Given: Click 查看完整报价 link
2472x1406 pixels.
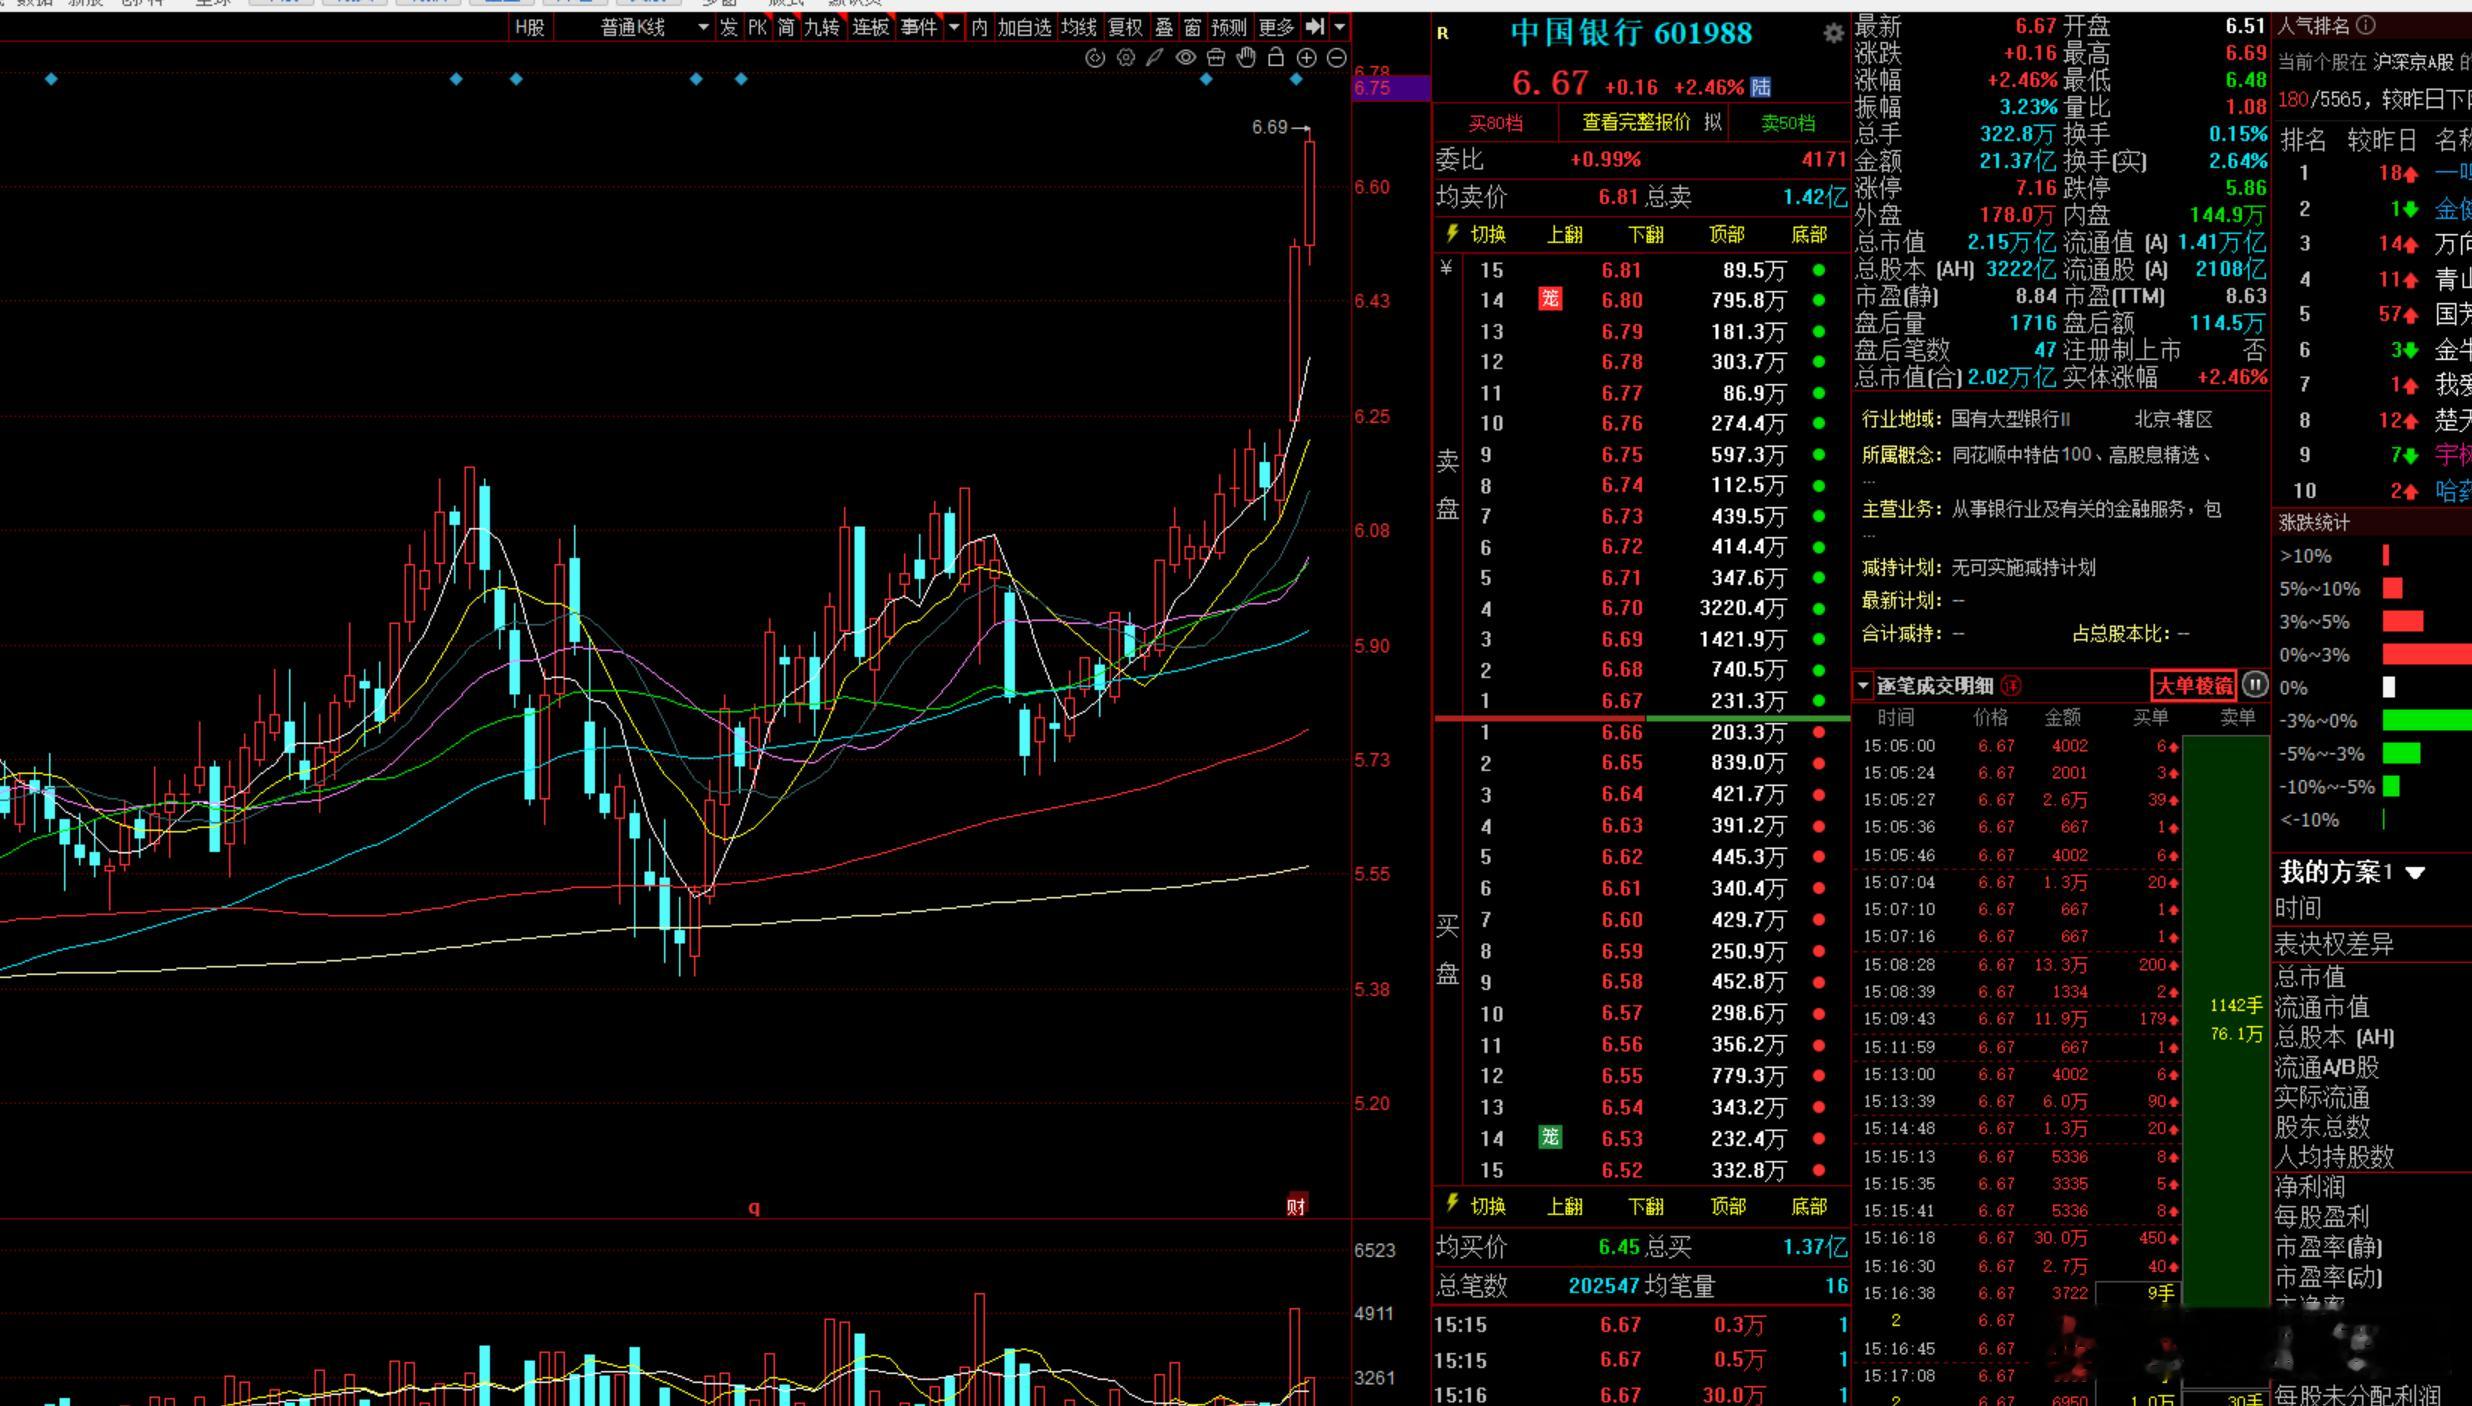Looking at the screenshot, I should pos(1636,122).
